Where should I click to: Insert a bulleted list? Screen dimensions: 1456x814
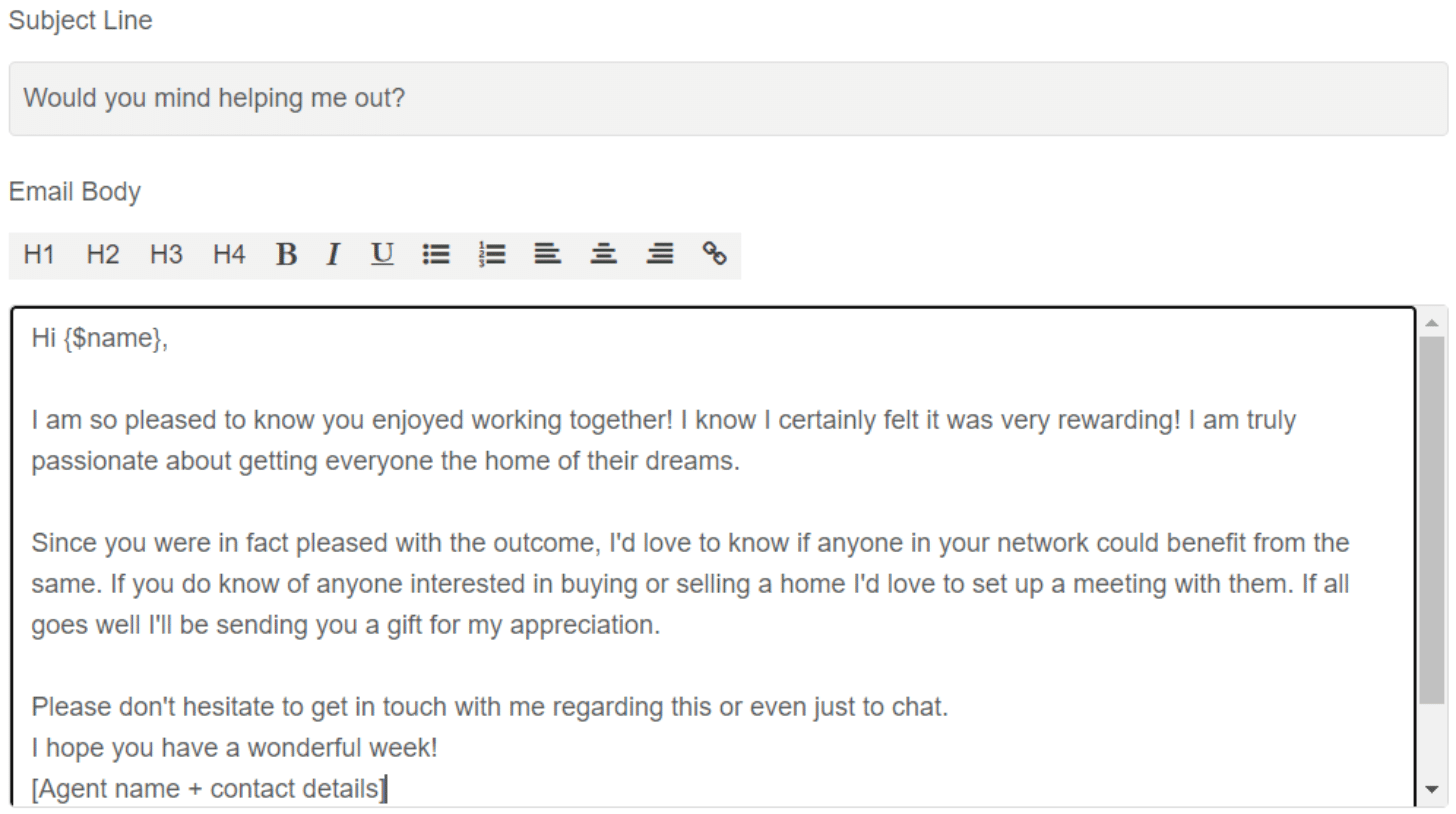[436, 255]
